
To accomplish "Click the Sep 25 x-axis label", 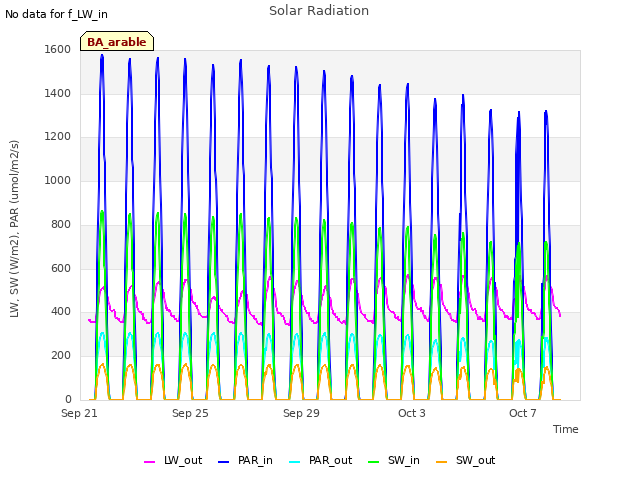I will point(190,413).
